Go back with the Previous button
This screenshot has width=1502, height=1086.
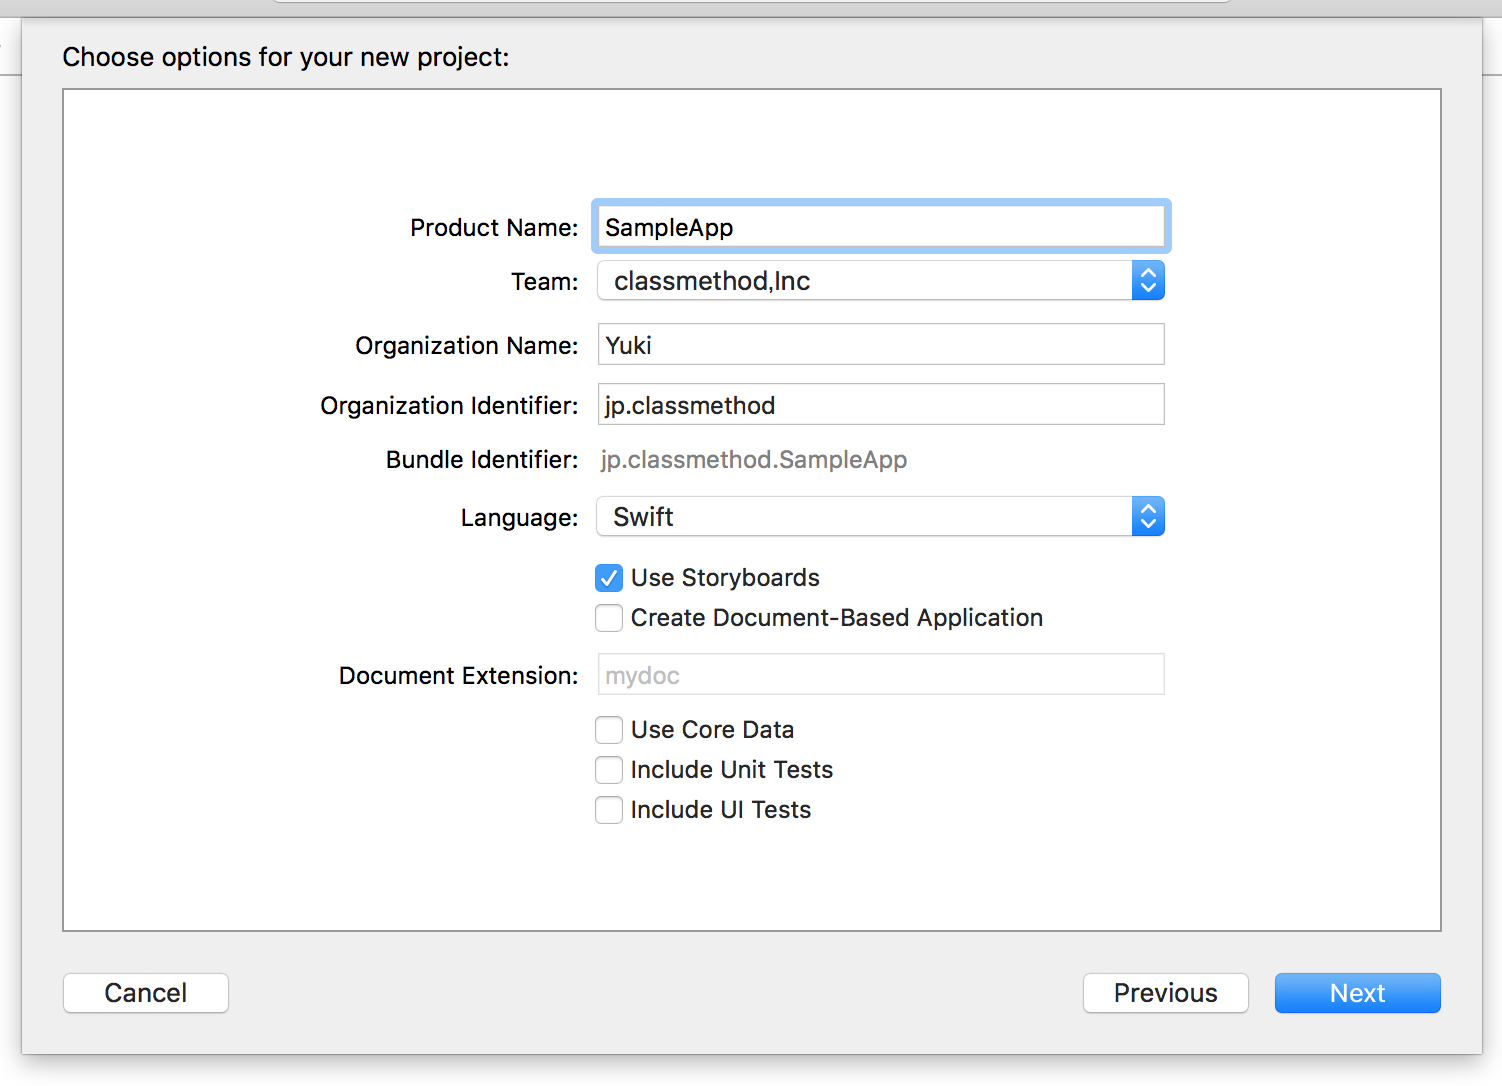(1165, 993)
